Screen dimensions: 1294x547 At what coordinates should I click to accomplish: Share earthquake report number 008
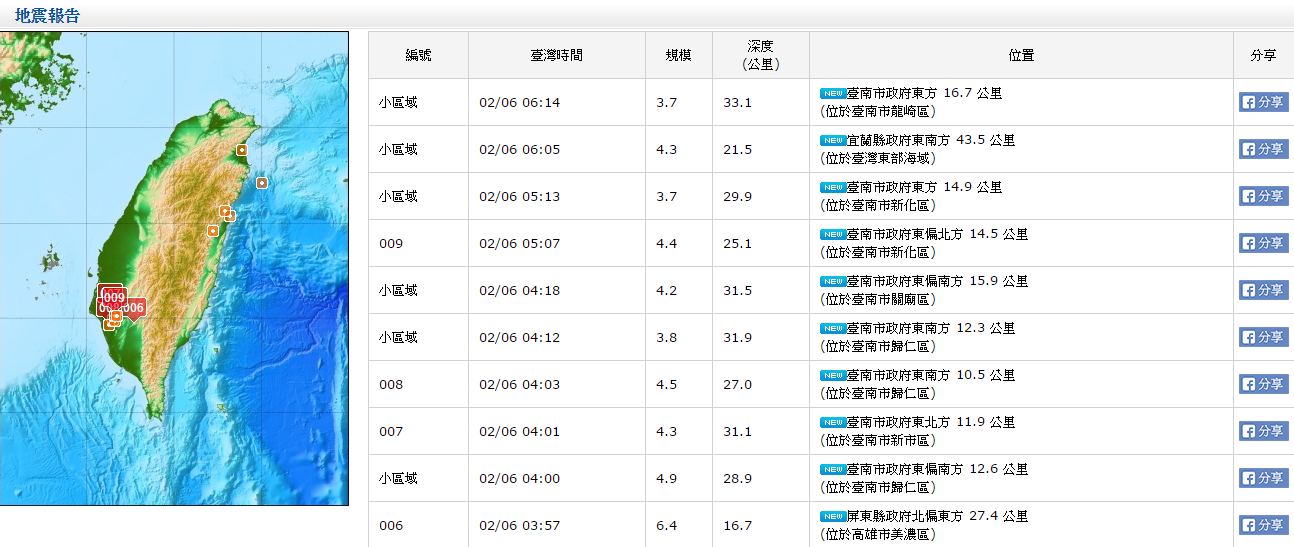[x=1263, y=384]
